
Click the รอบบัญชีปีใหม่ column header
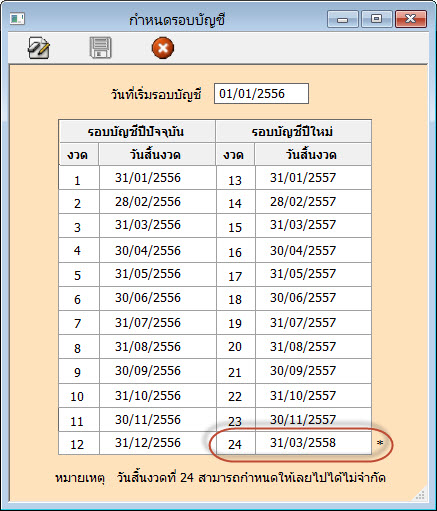[294, 131]
